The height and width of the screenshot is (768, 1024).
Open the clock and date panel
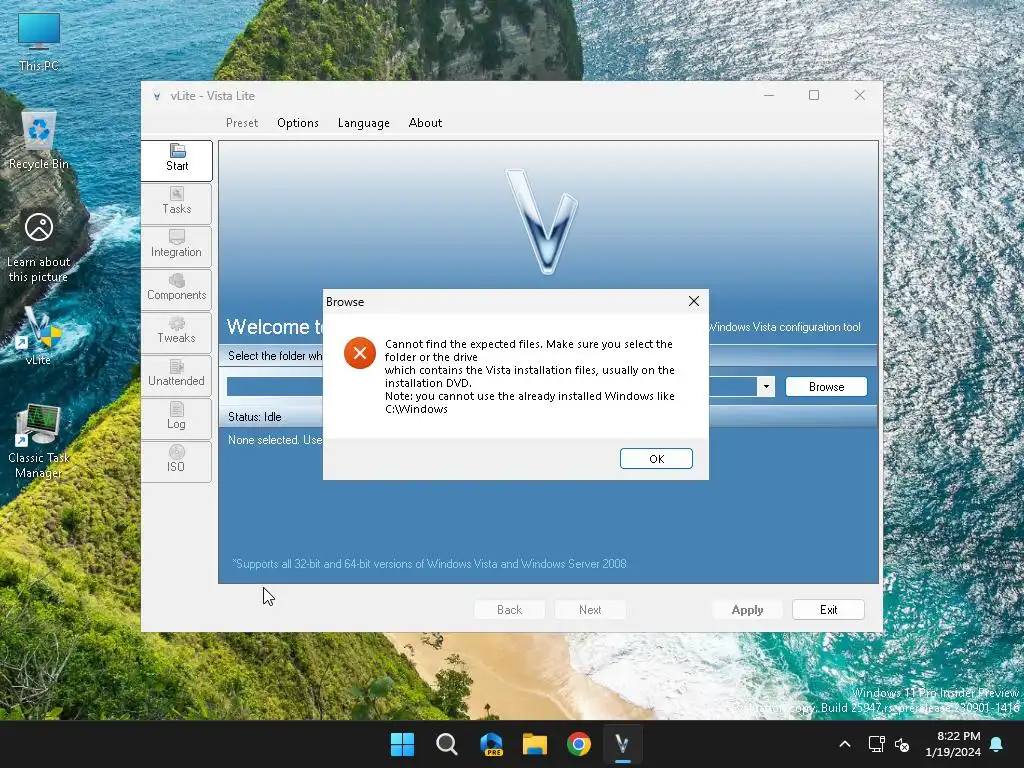click(x=953, y=744)
